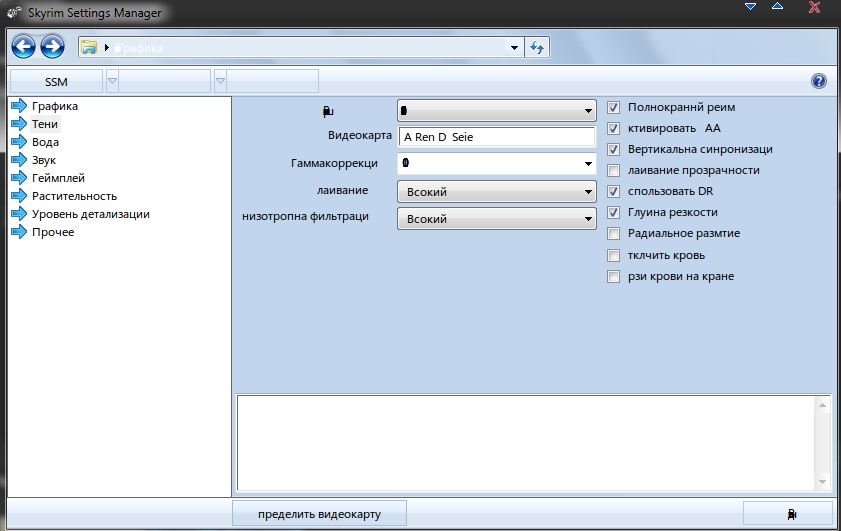Click the пределить видеокарту button
Viewport: 841px width, 531px height.
pos(319,514)
